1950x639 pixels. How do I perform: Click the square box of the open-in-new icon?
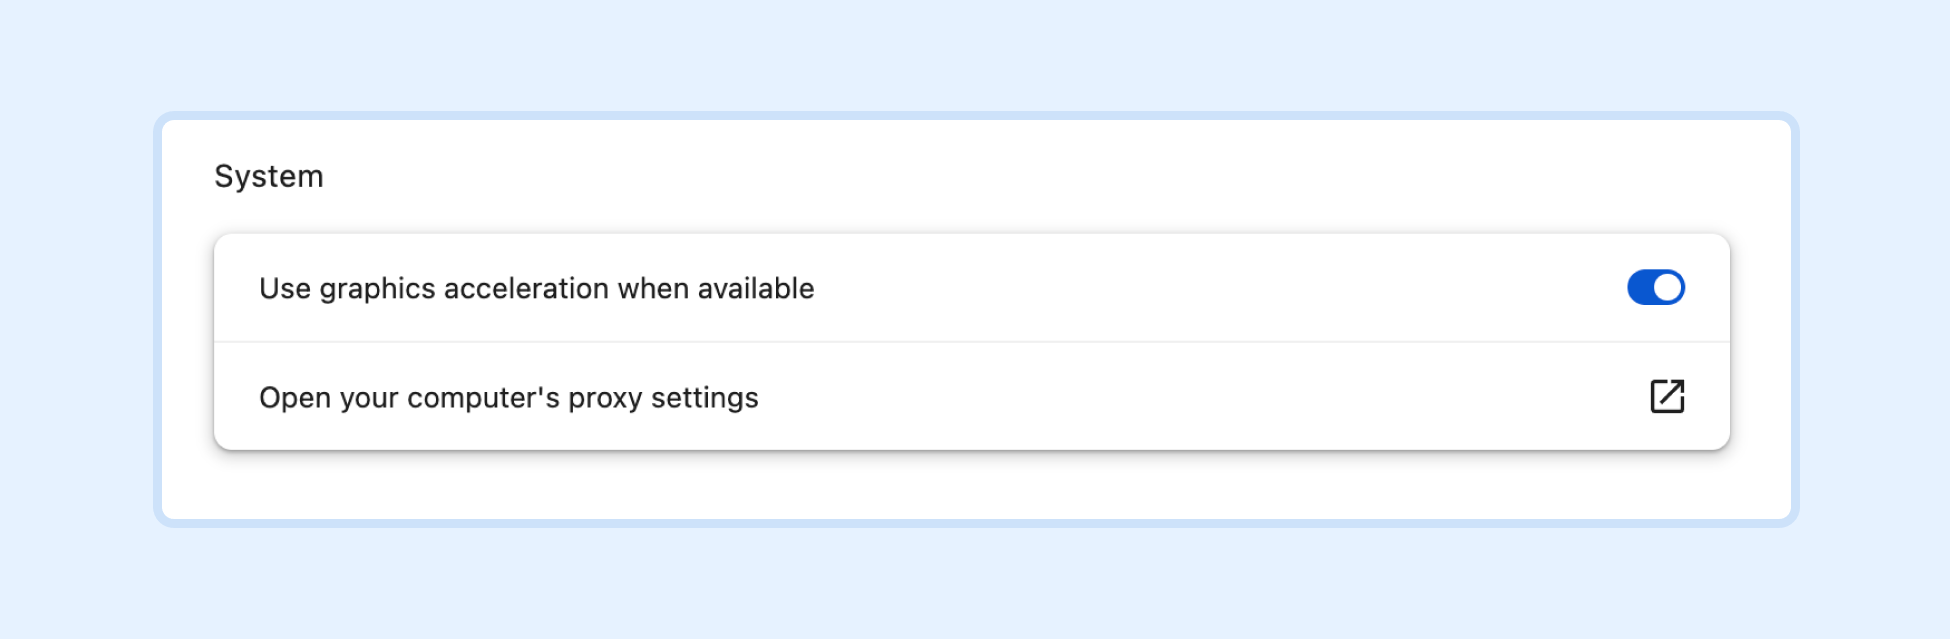(1664, 400)
